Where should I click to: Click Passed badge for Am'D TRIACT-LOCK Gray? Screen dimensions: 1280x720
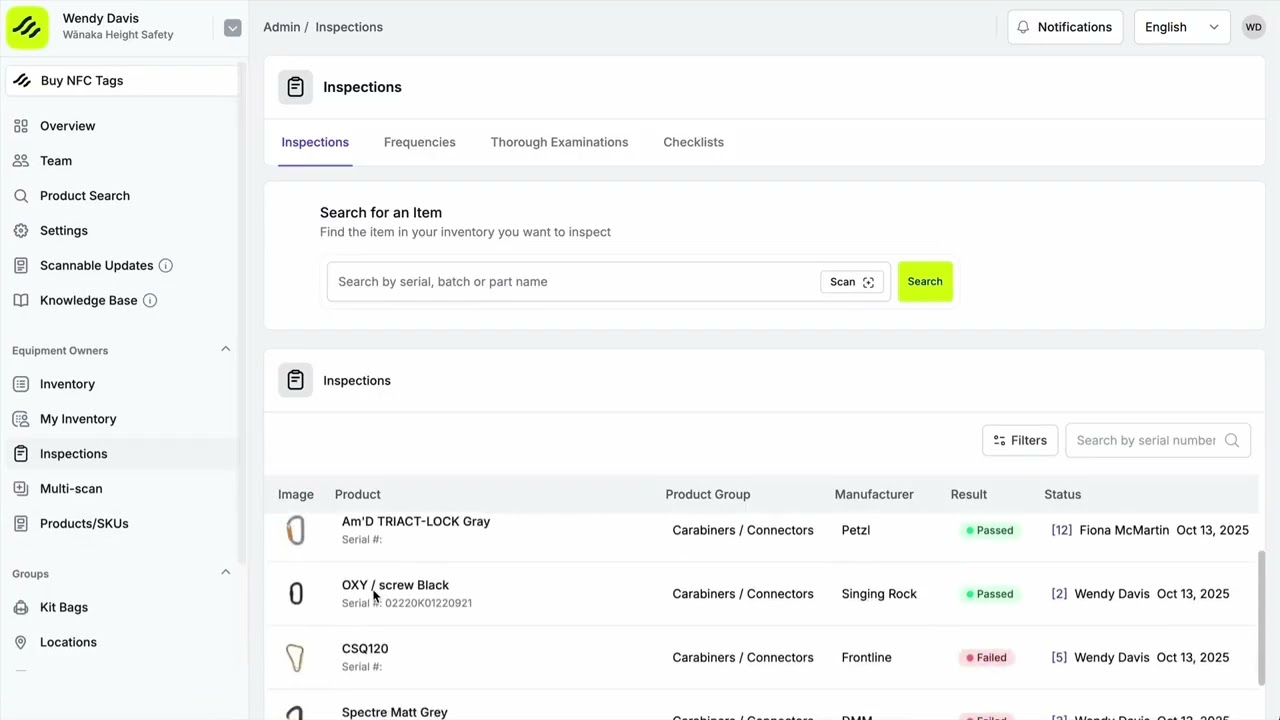point(989,530)
